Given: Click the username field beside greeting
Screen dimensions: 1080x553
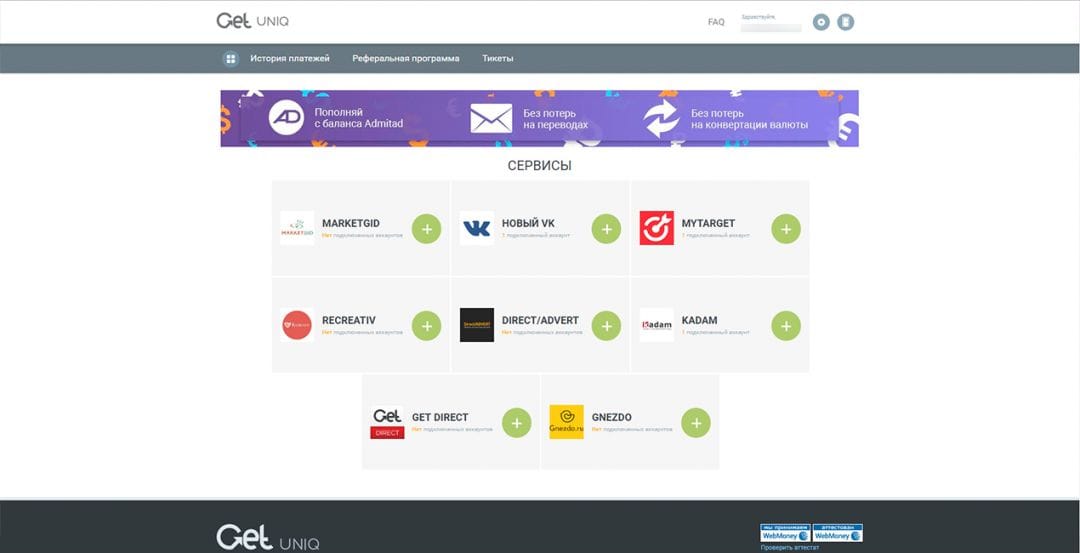Looking at the screenshot, I should [x=771, y=28].
